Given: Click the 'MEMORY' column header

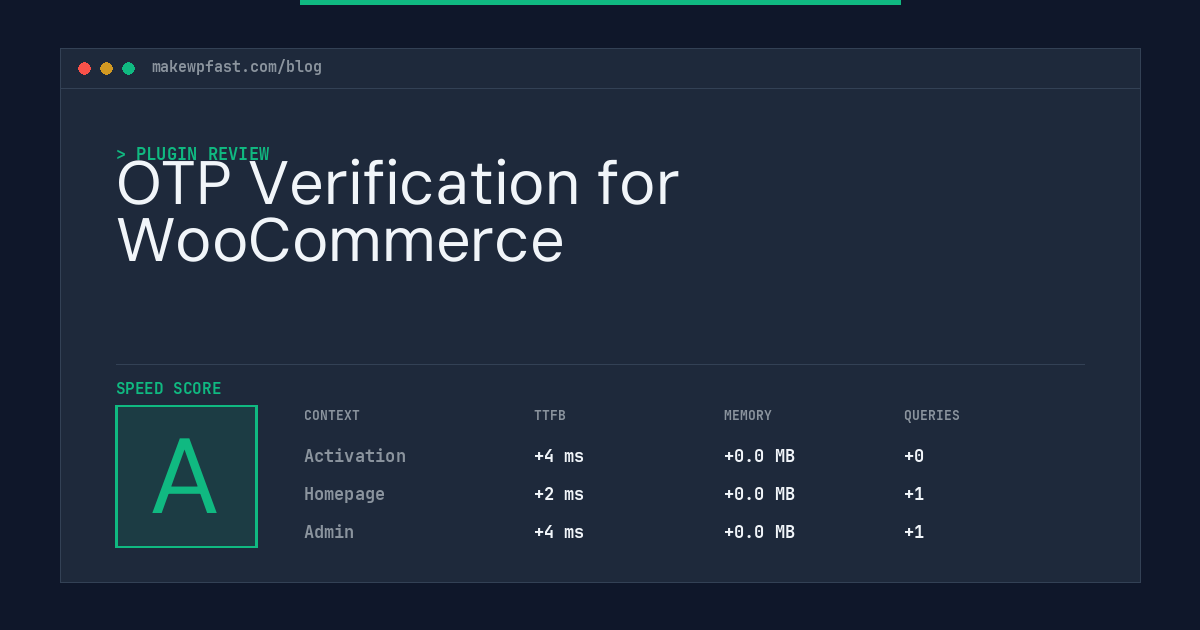Looking at the screenshot, I should pos(748,416).
